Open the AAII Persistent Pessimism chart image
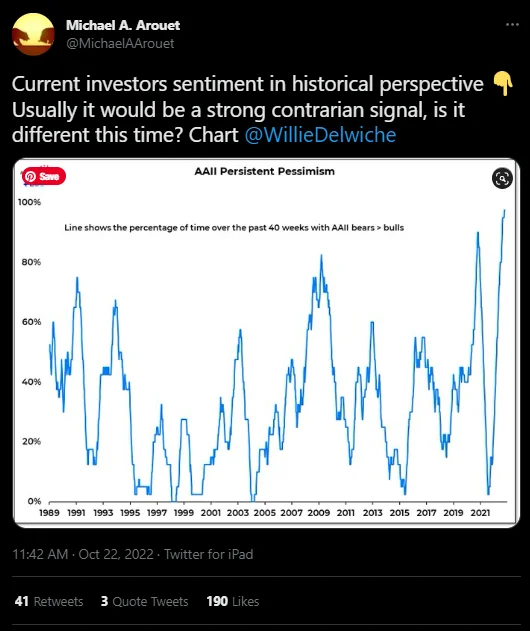Viewport: 530px width, 631px height. tap(266, 343)
